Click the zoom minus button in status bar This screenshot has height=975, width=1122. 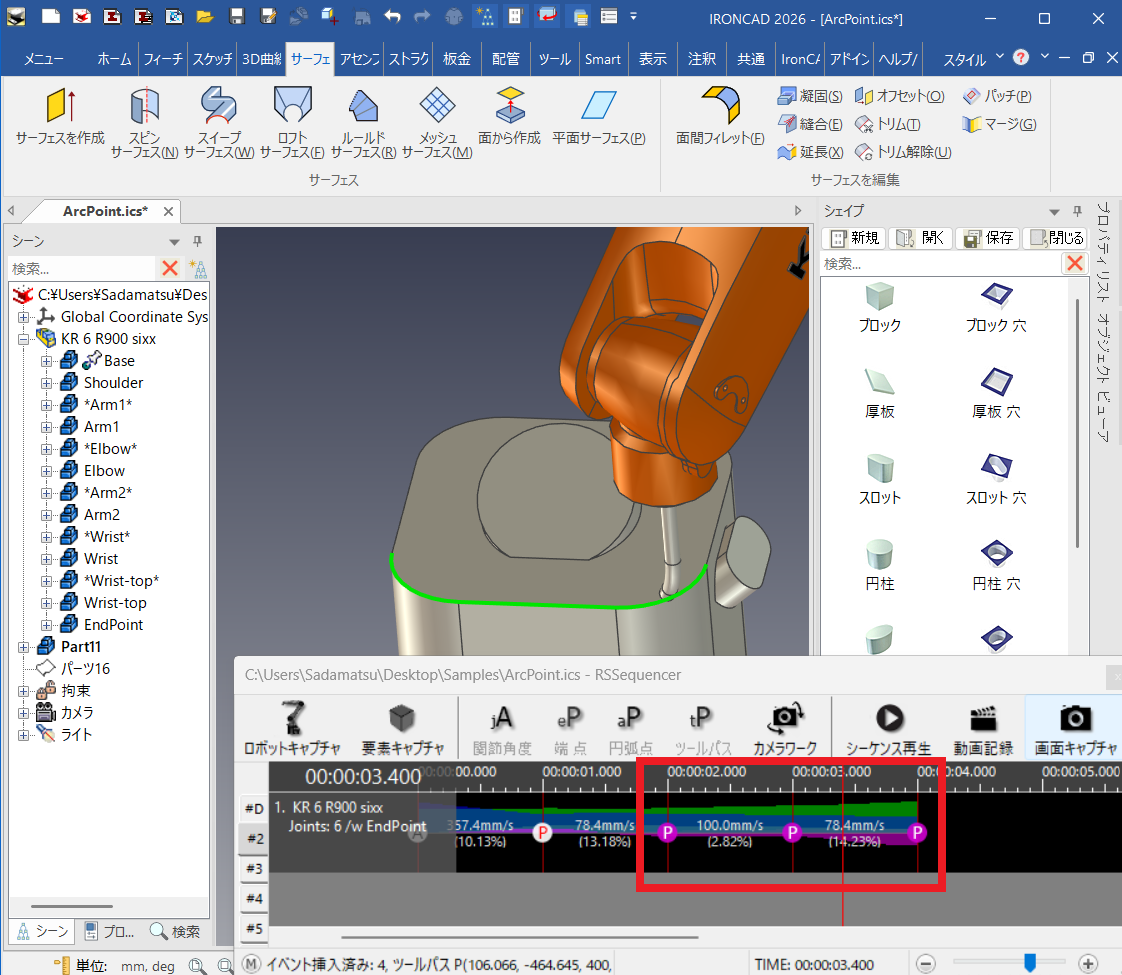pyautogui.click(x=926, y=964)
